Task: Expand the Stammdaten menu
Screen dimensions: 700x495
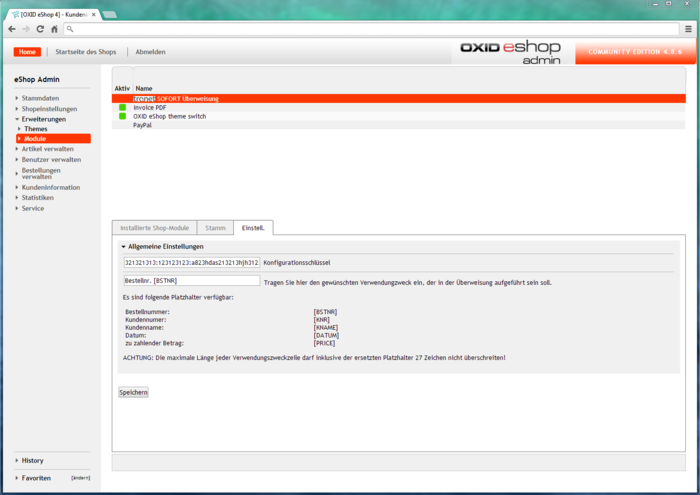Action: point(40,98)
